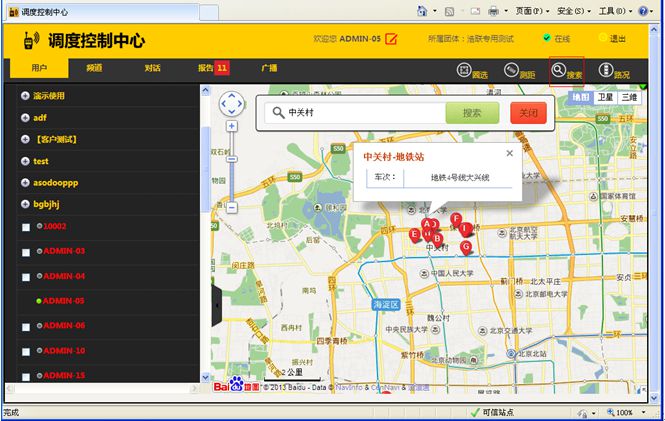Switch map view to 三维 3D

[x=629, y=98]
